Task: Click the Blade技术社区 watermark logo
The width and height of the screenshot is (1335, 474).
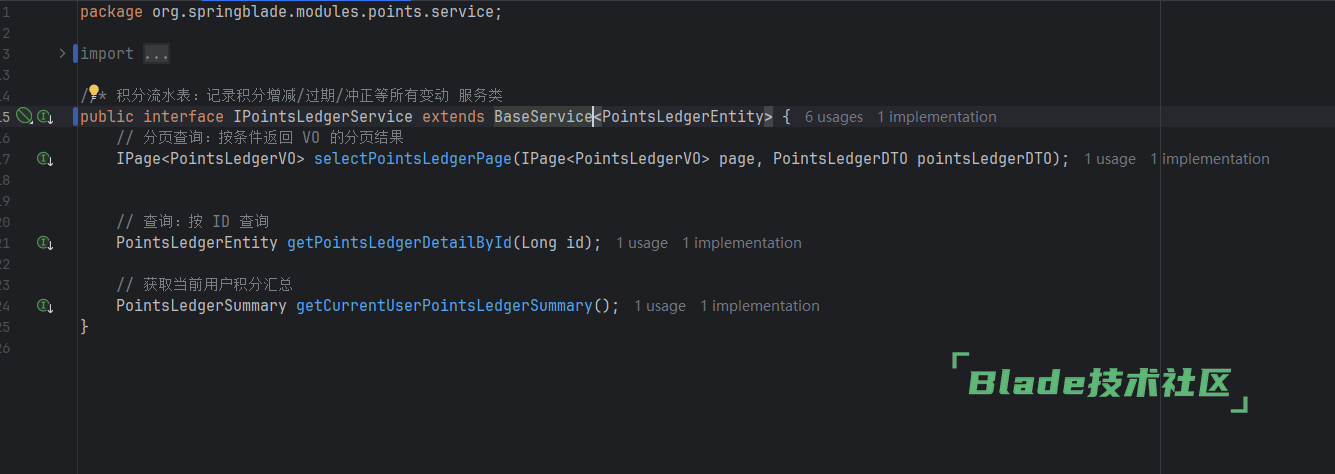Action: coord(1100,382)
